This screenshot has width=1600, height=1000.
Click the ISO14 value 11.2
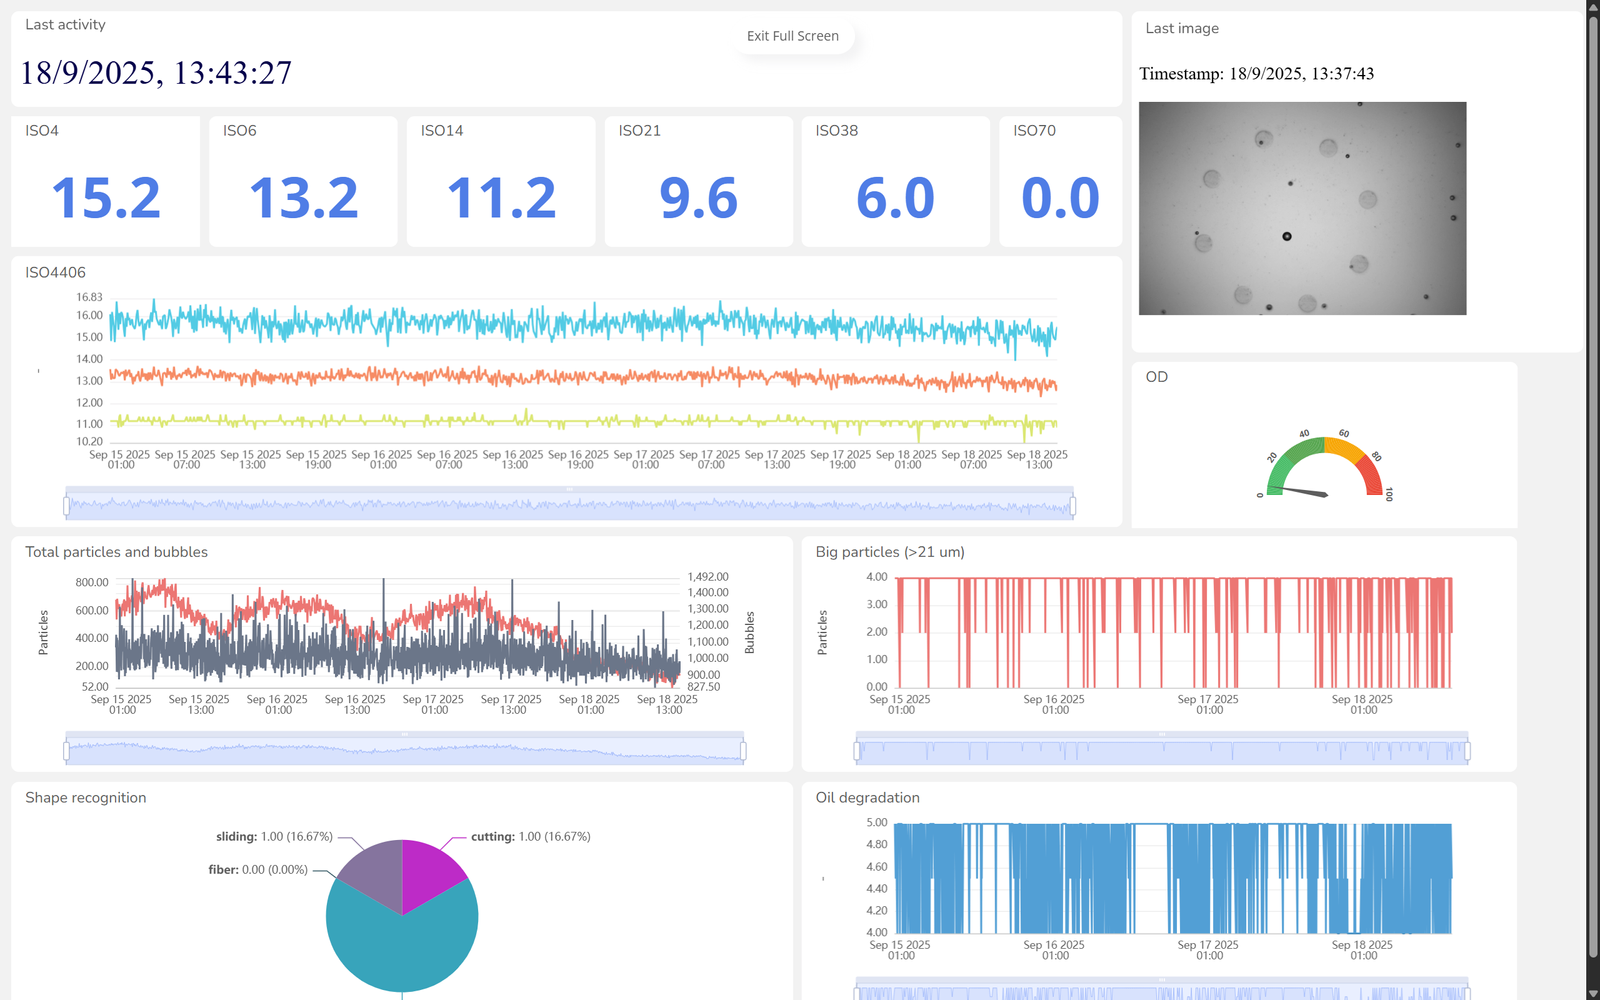coord(501,198)
